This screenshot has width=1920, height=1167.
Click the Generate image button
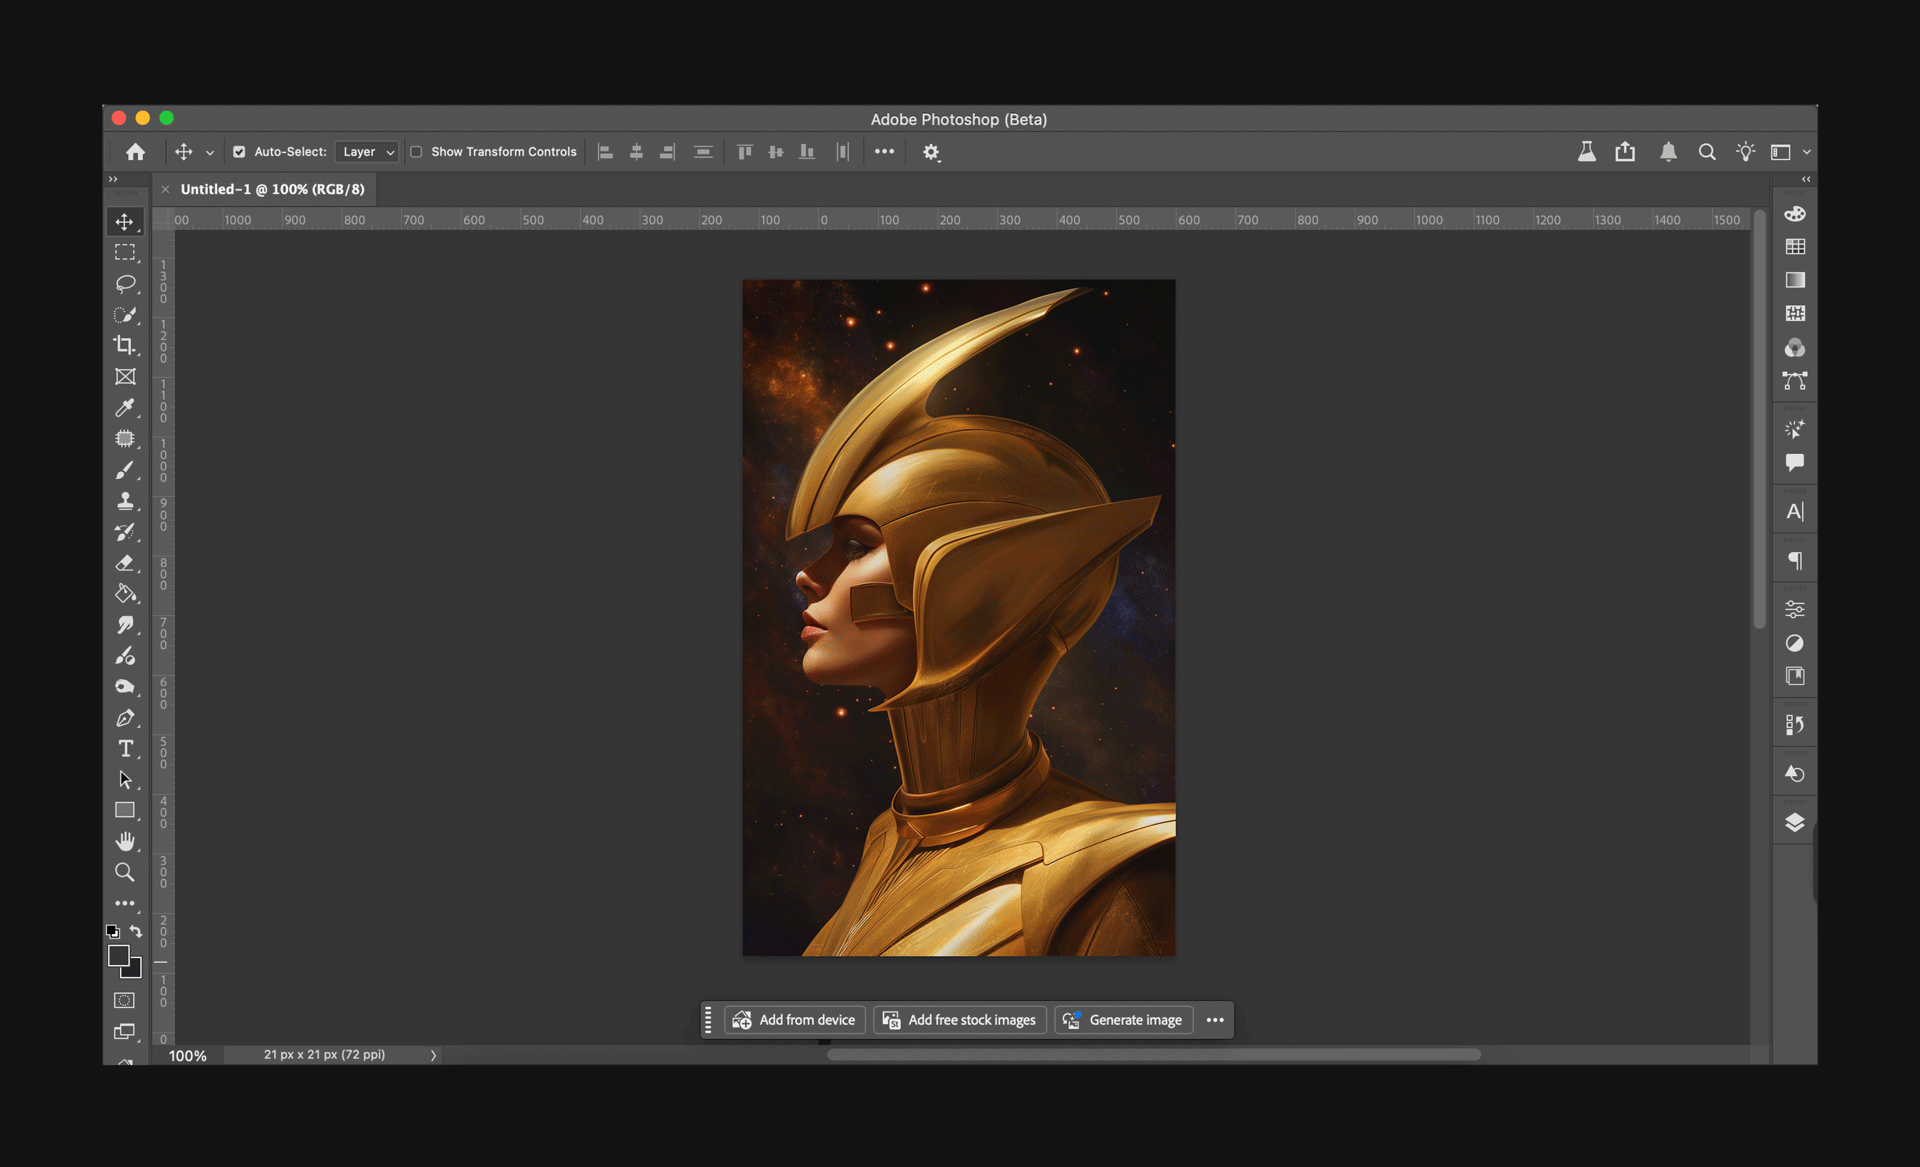pyautogui.click(x=1123, y=1020)
